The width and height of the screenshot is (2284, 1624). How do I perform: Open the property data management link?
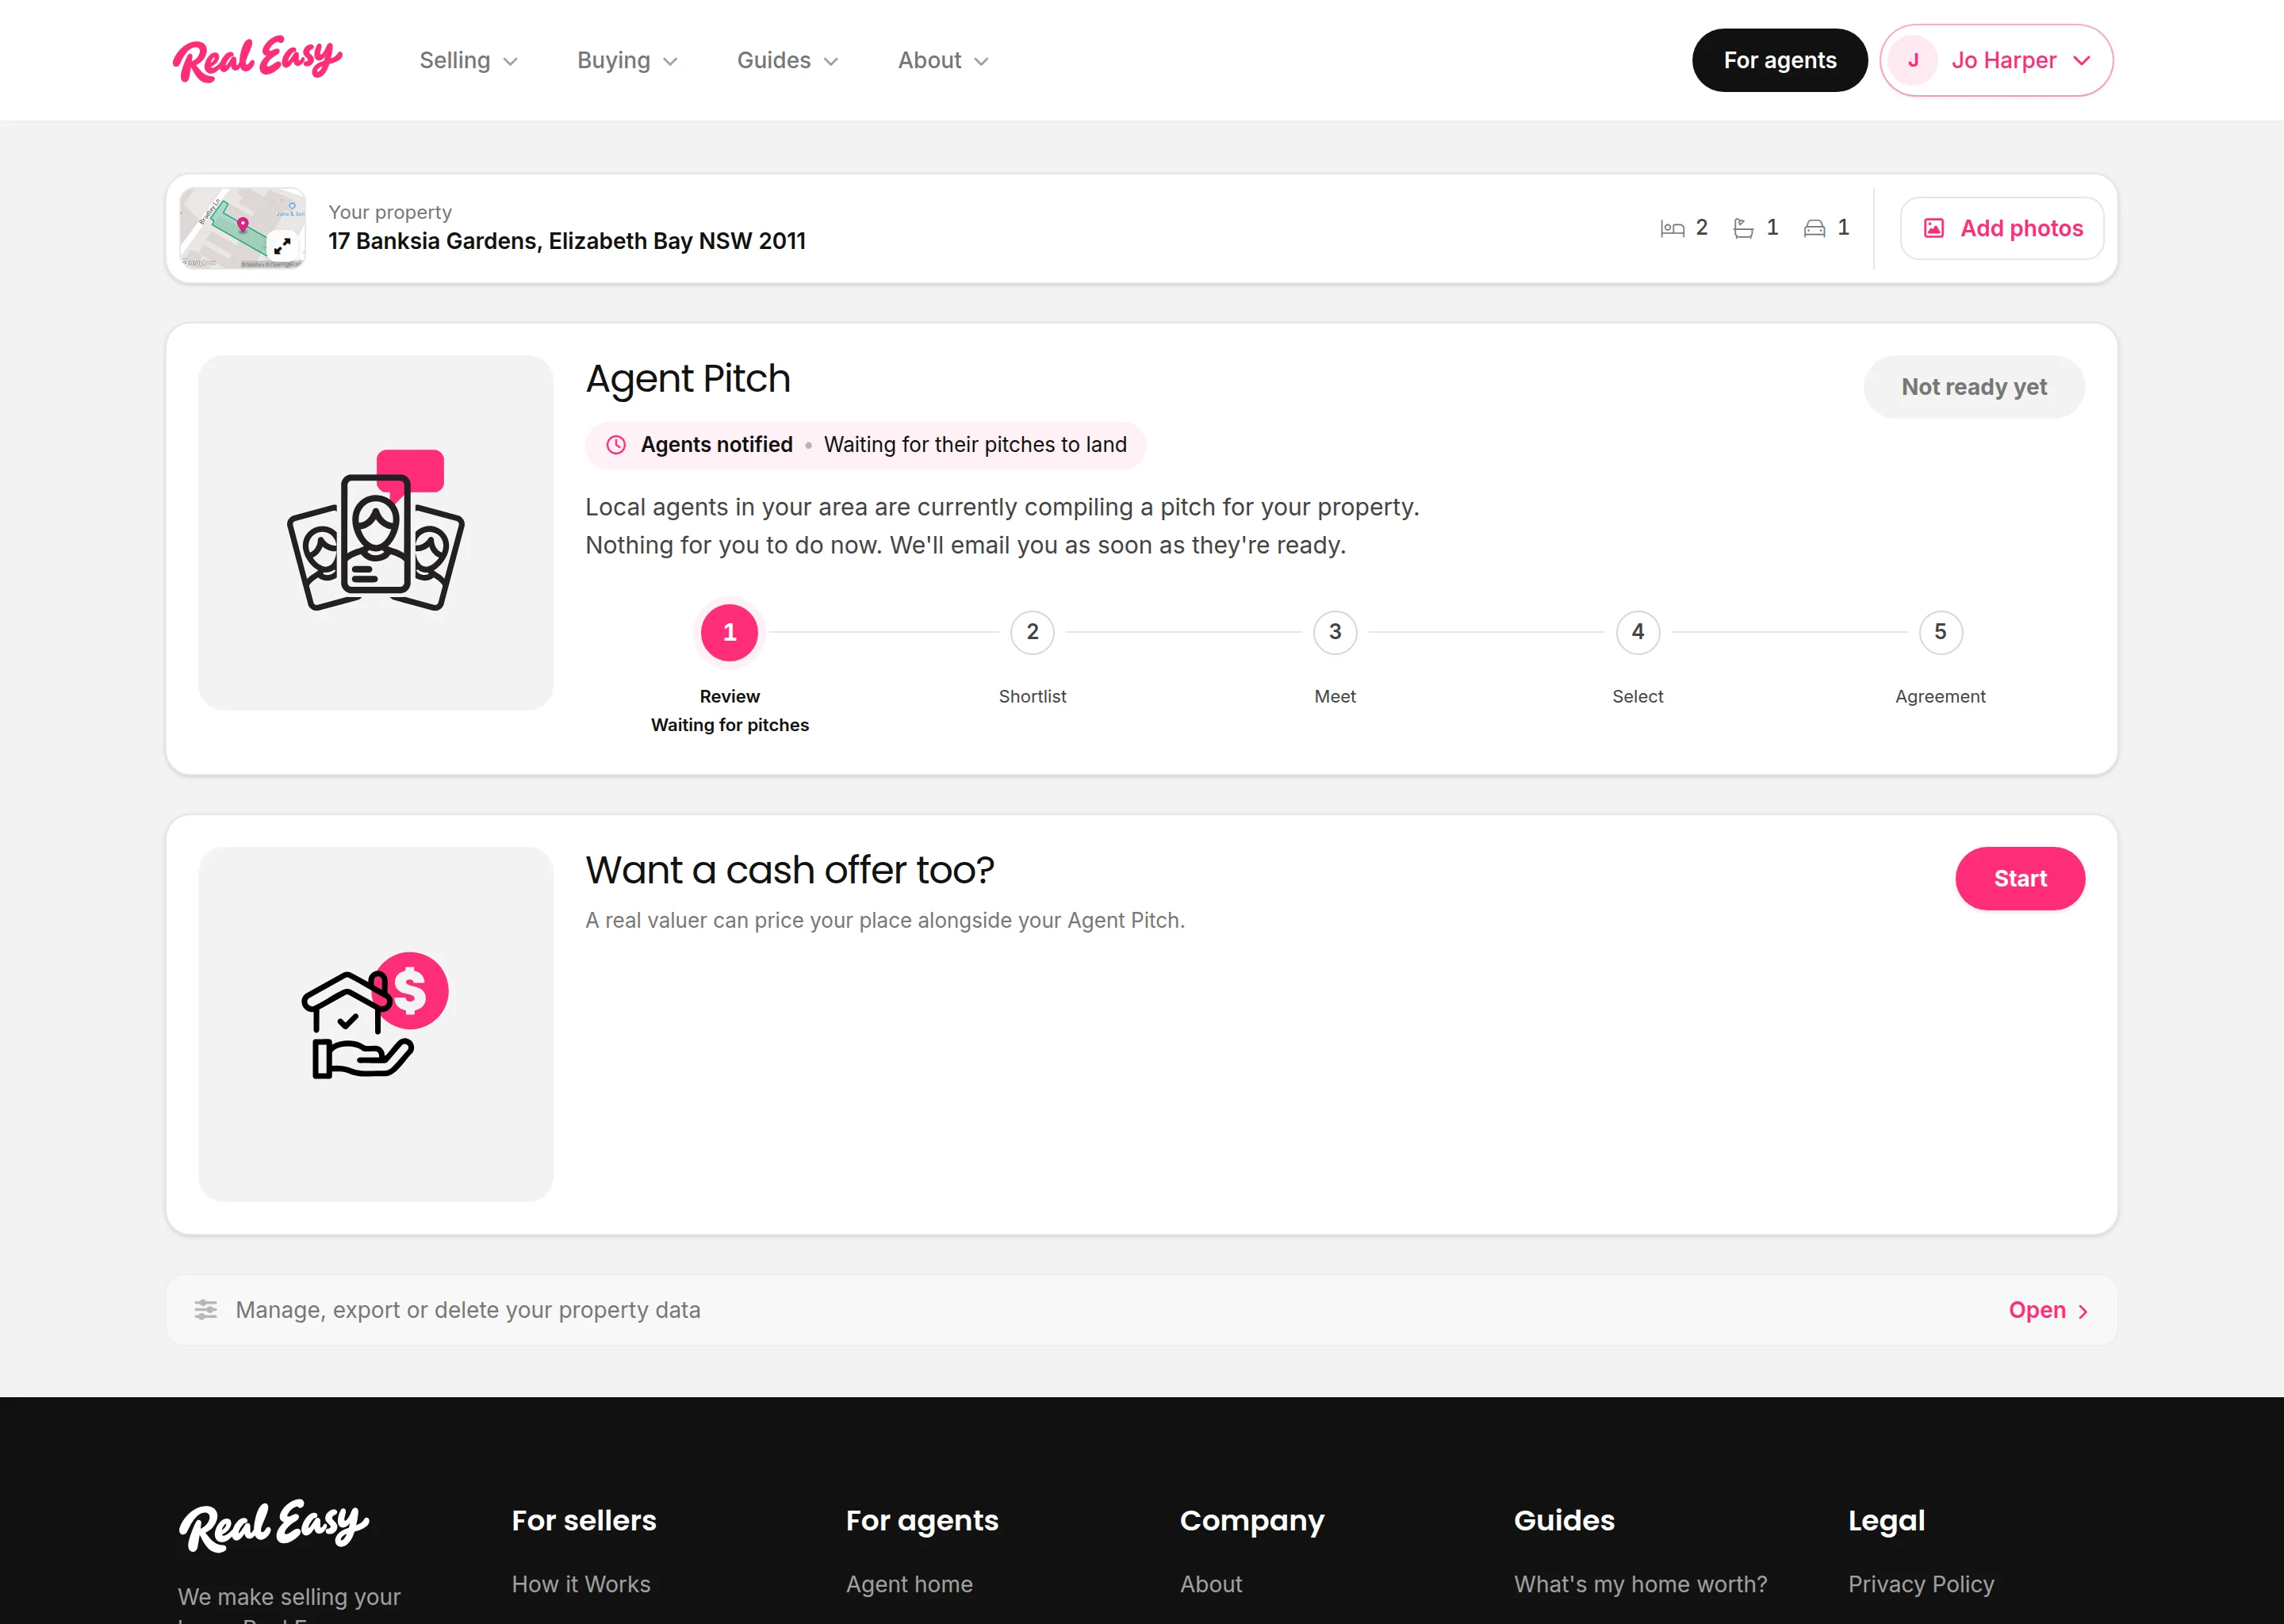[2048, 1310]
